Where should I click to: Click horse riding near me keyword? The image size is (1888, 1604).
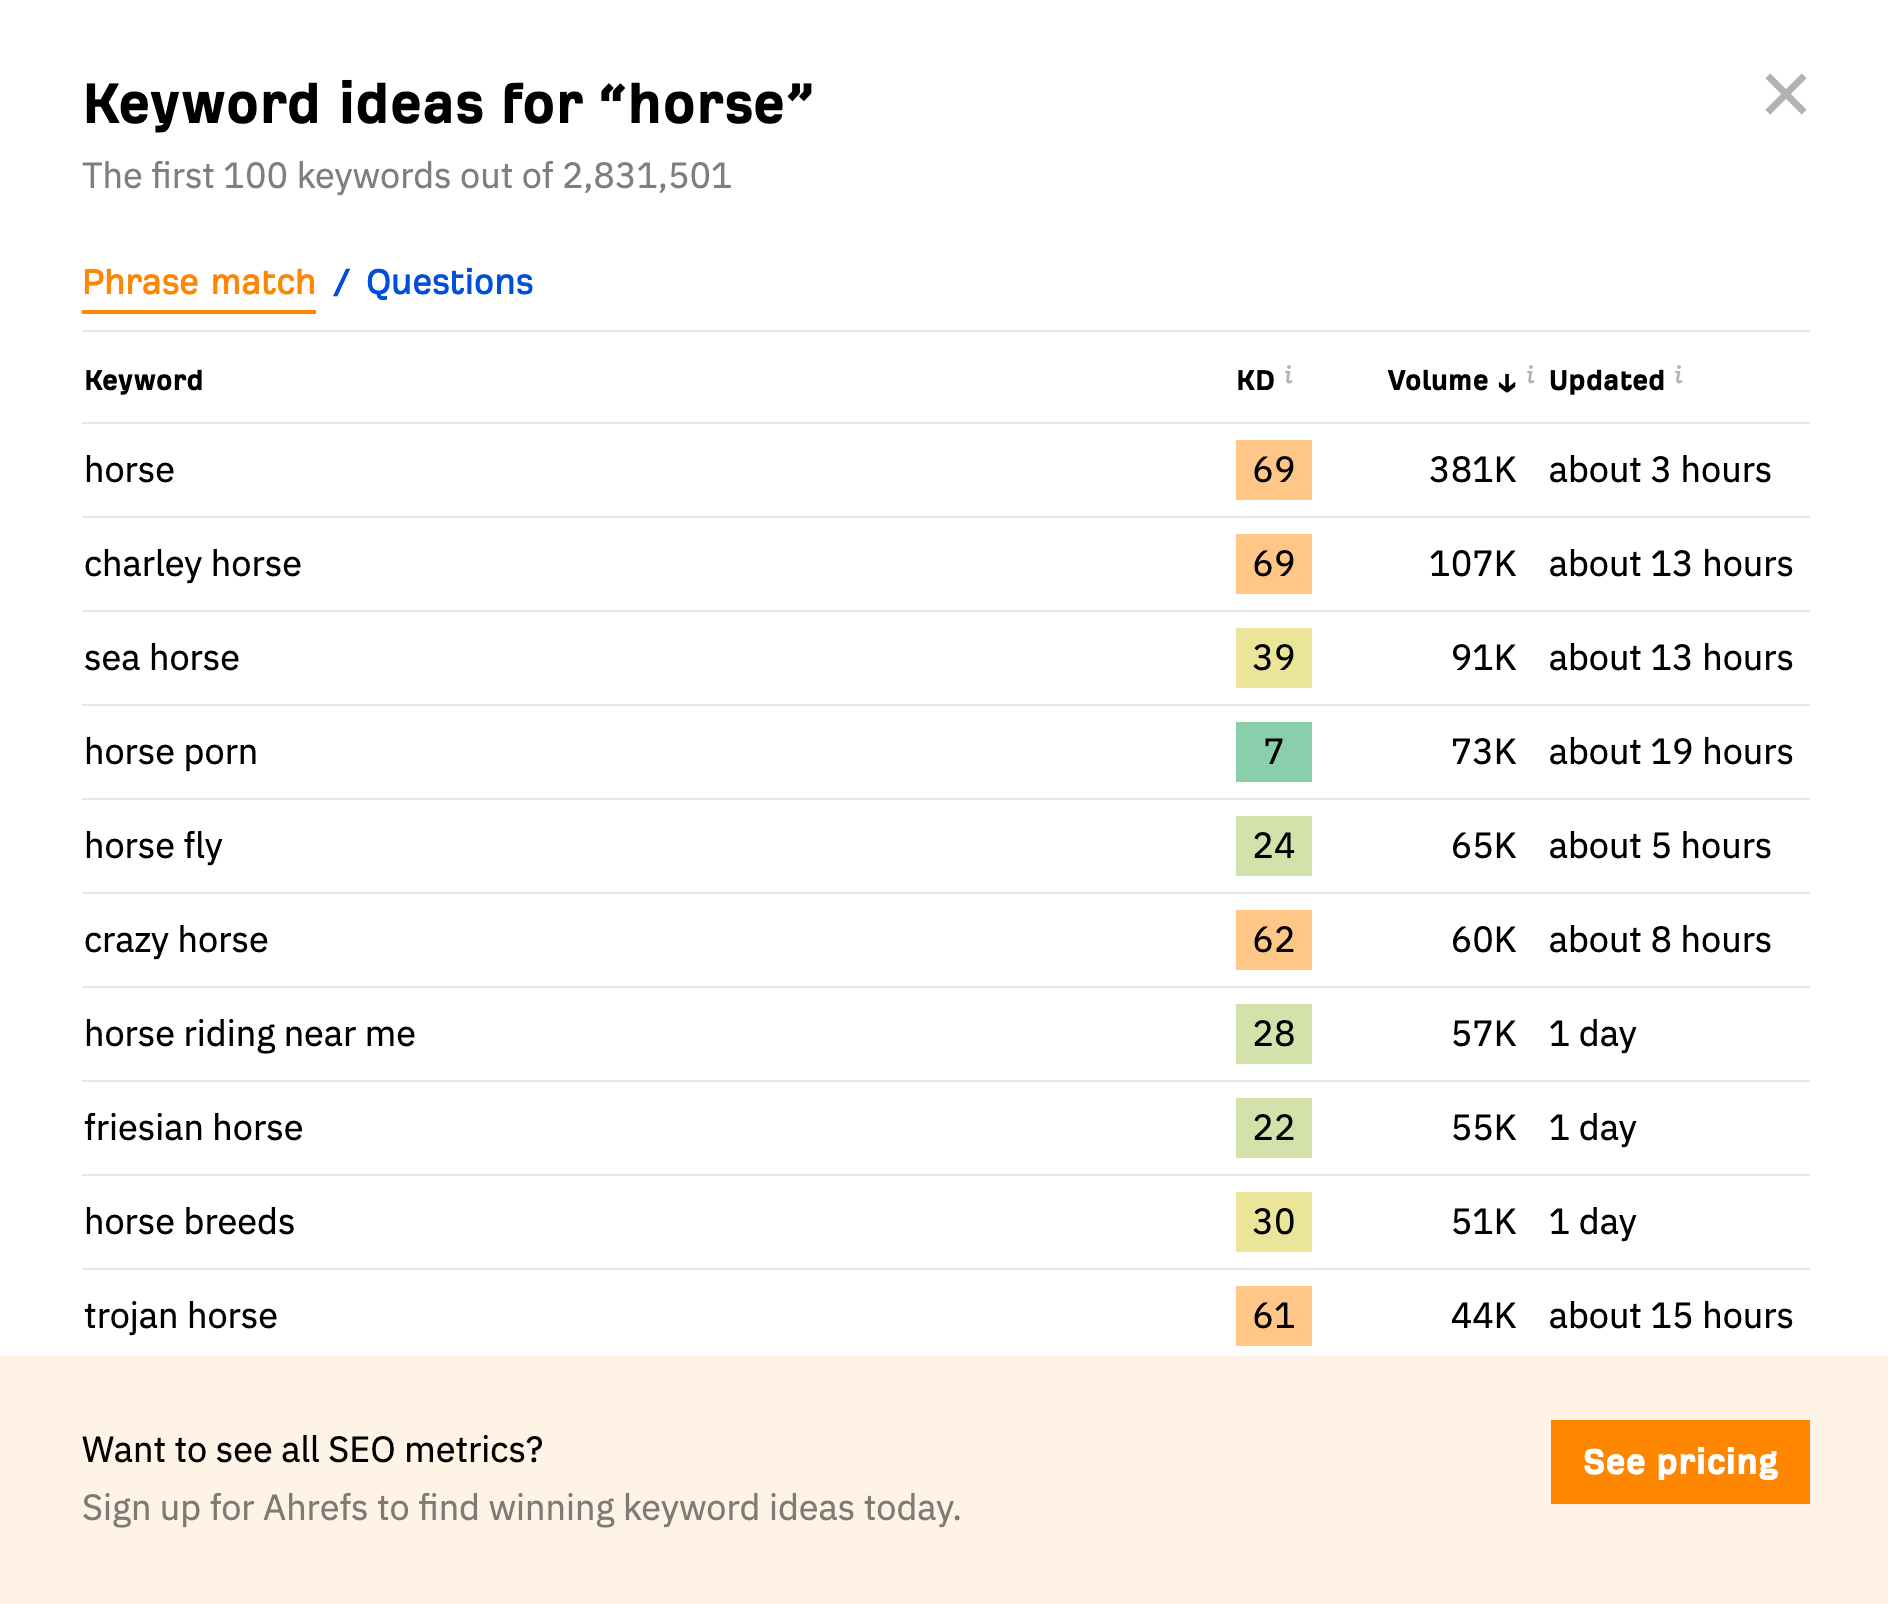[x=250, y=1034]
